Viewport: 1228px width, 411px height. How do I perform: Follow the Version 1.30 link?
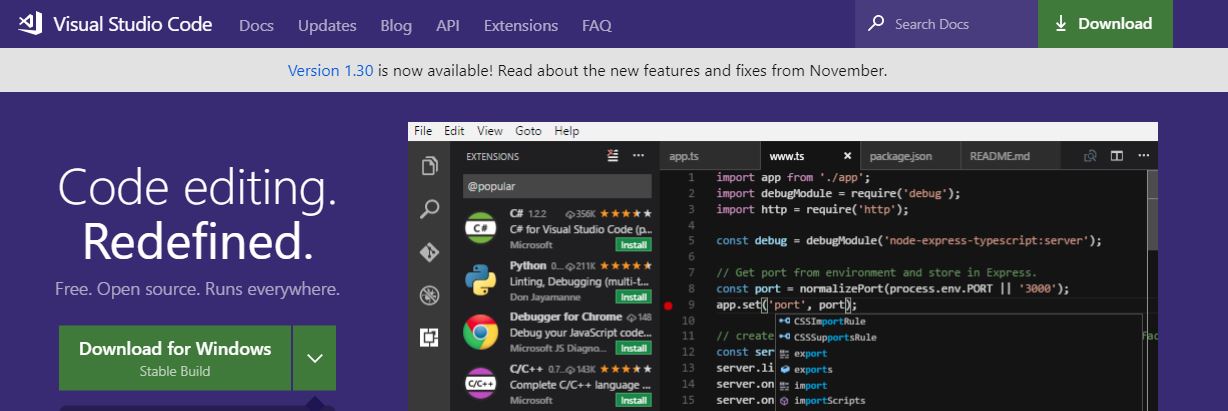[x=330, y=71]
